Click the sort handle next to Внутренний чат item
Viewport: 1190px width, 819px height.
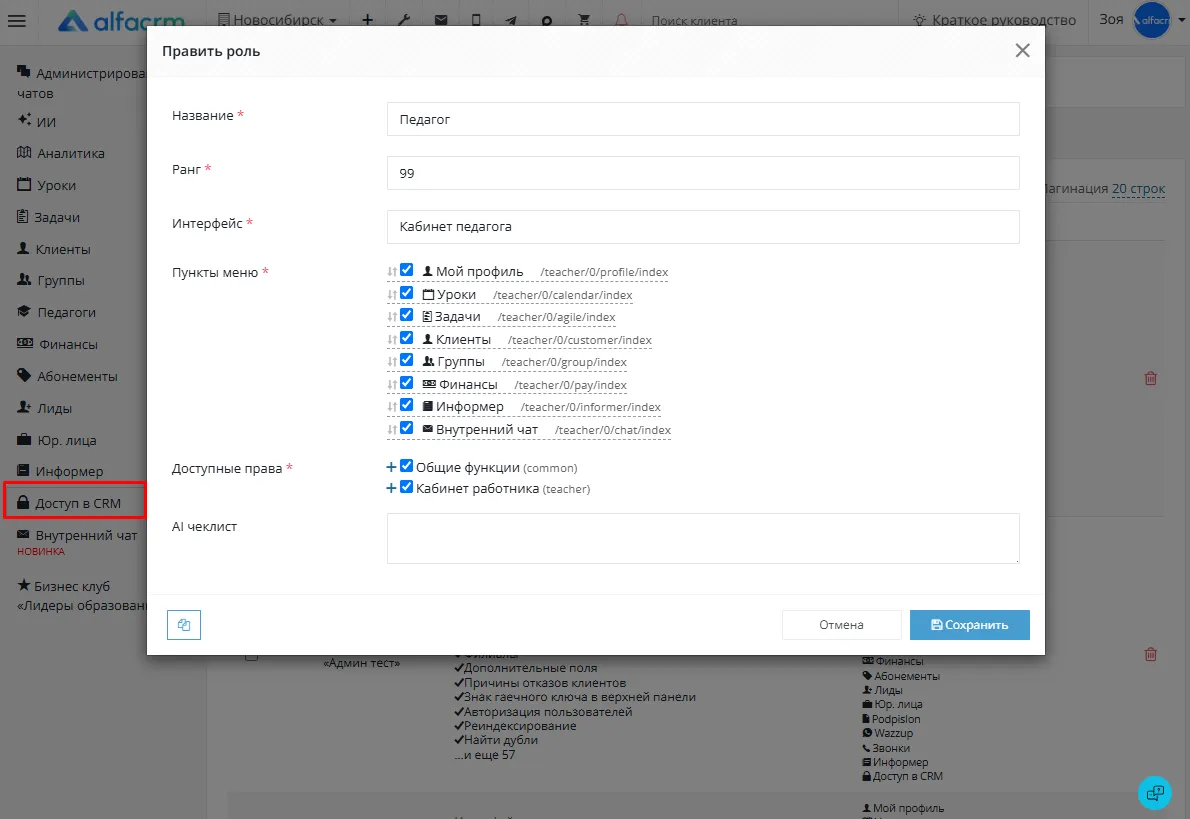[x=392, y=430]
